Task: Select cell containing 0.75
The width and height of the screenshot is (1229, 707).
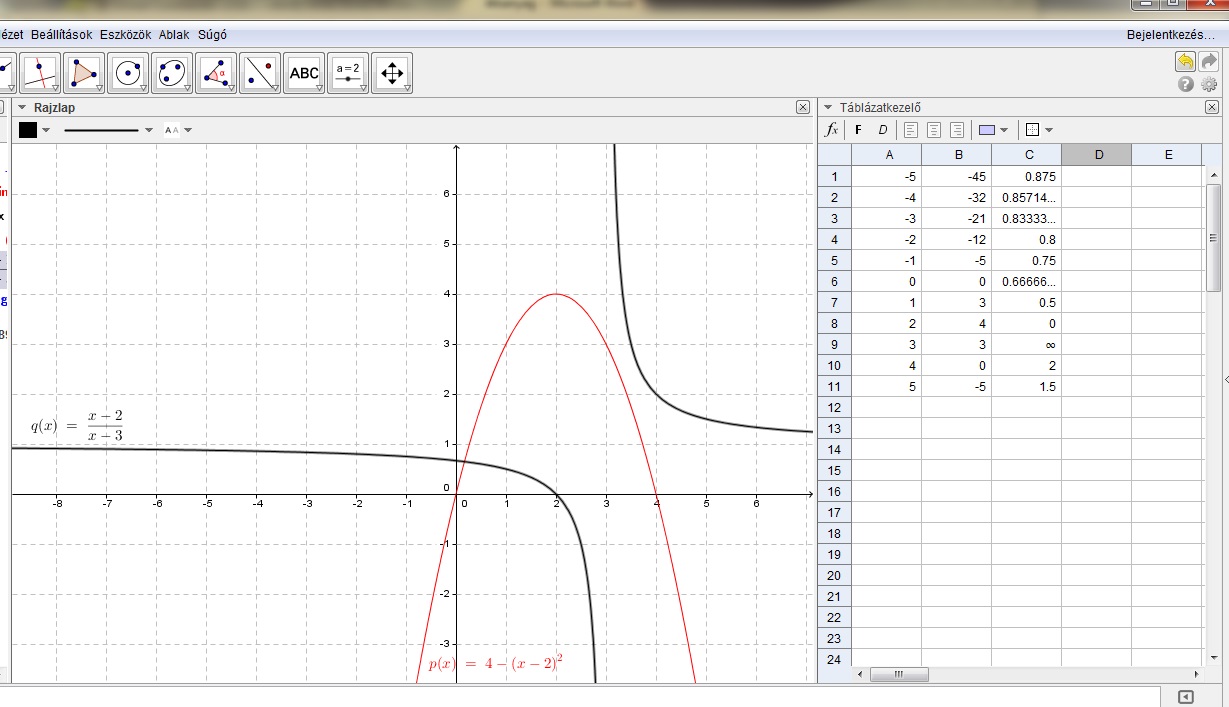Action: click(x=1027, y=260)
